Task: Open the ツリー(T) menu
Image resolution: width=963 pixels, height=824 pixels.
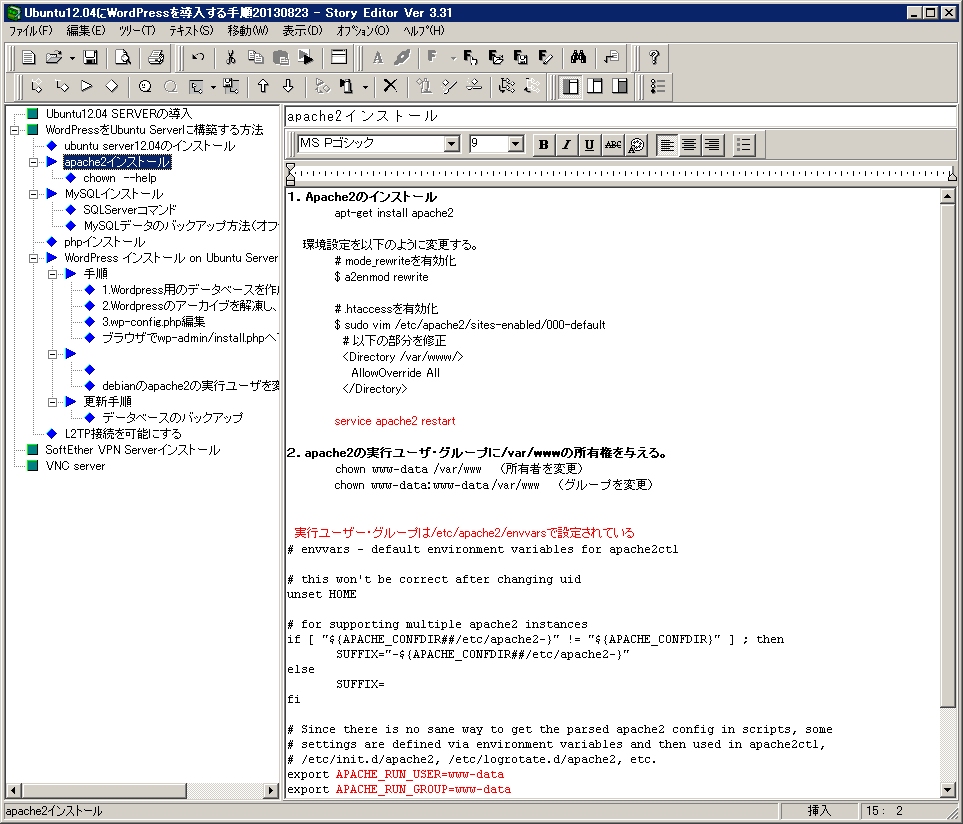Action: coord(138,31)
